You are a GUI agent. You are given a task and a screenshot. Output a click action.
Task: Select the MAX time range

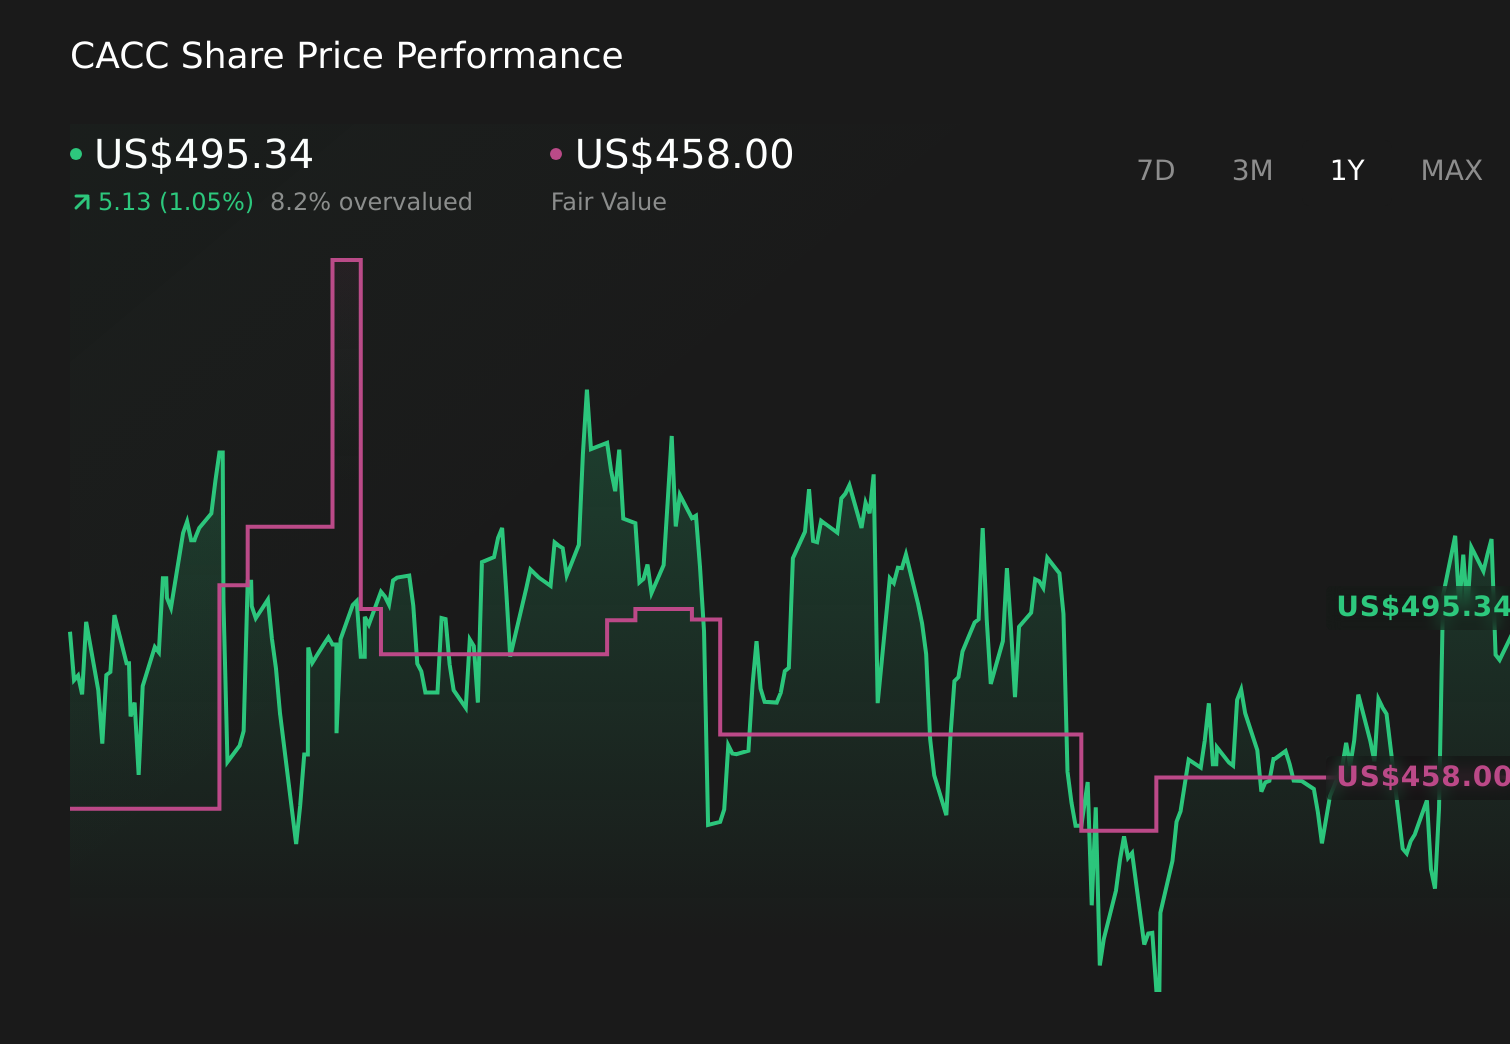coord(1450,170)
